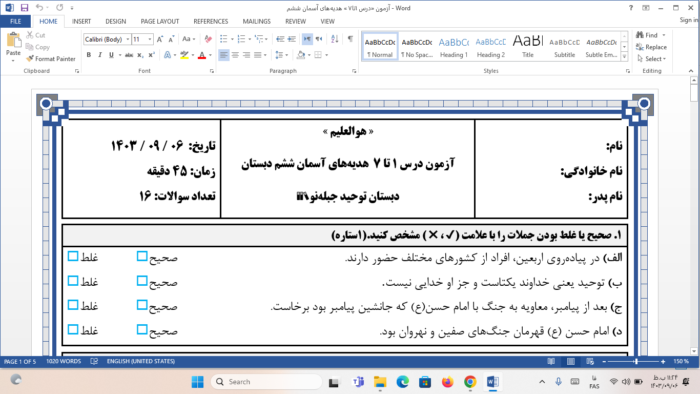Screen dimensions: 700x394
Task: Center the paragraph text
Action: tap(235, 55)
